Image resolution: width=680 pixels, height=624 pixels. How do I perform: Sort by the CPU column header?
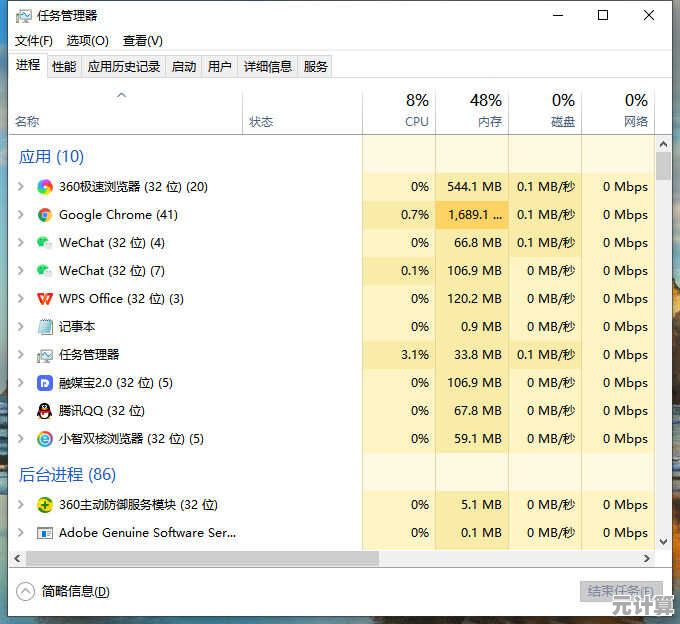coord(399,112)
